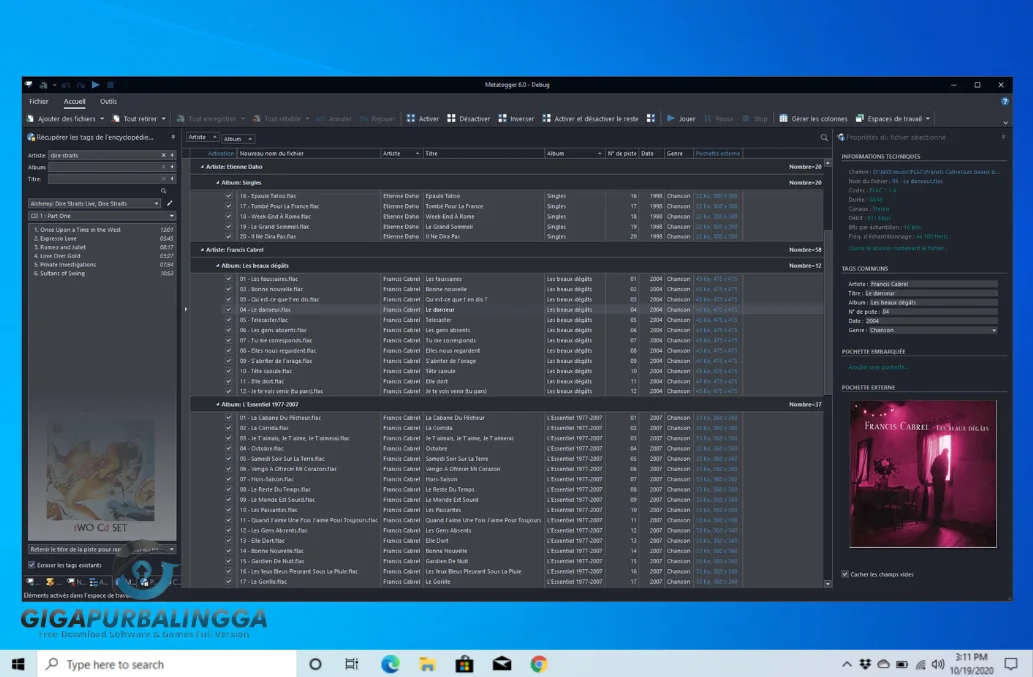Click the play icon in the title bar
Image resolution: width=1033 pixels, height=677 pixels.
click(96, 85)
